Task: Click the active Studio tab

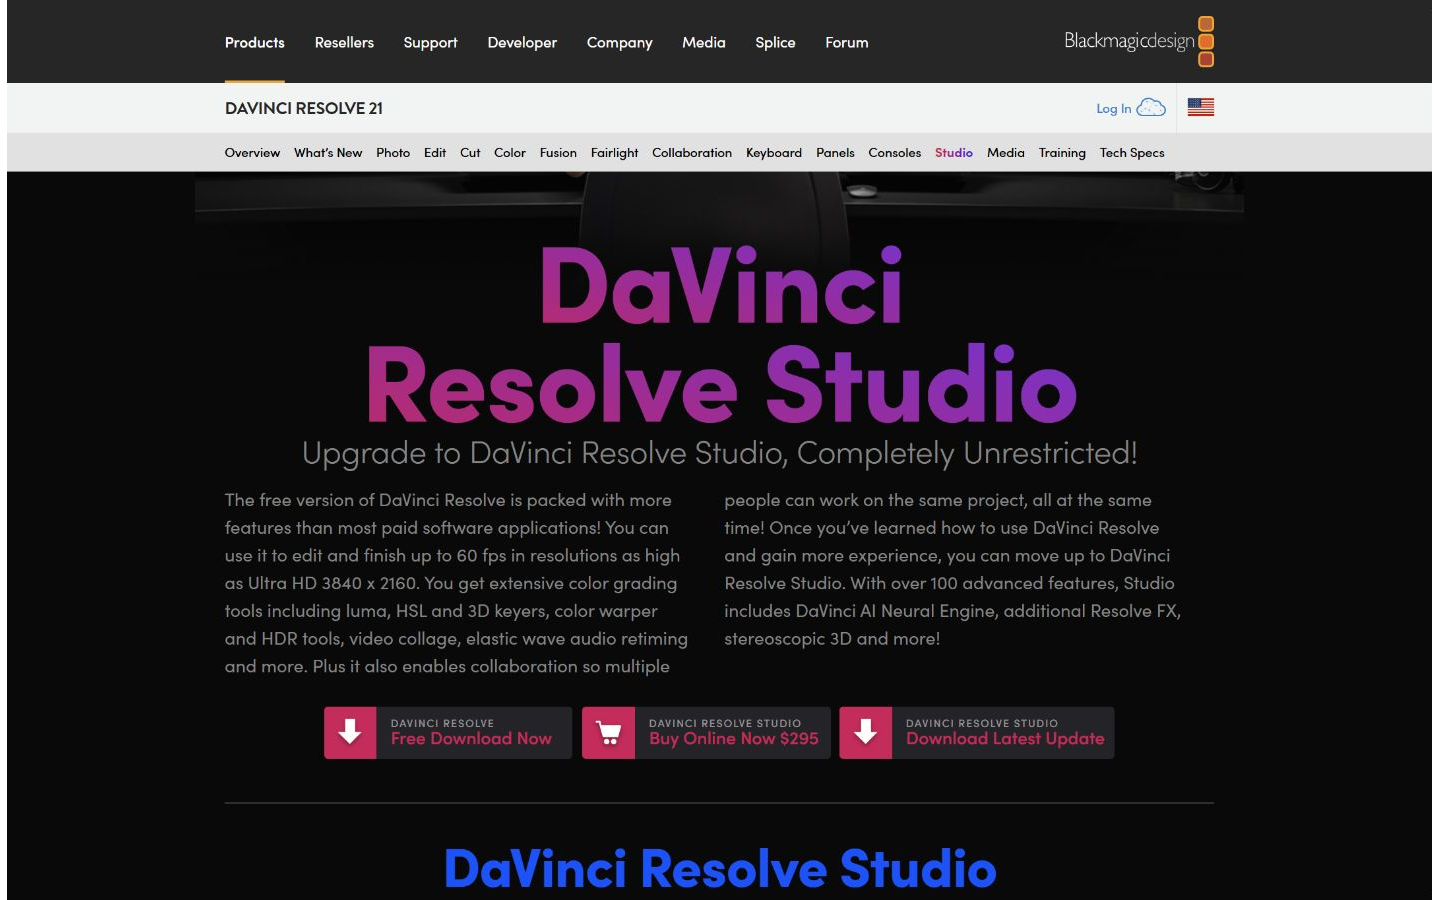Action: click(x=954, y=153)
